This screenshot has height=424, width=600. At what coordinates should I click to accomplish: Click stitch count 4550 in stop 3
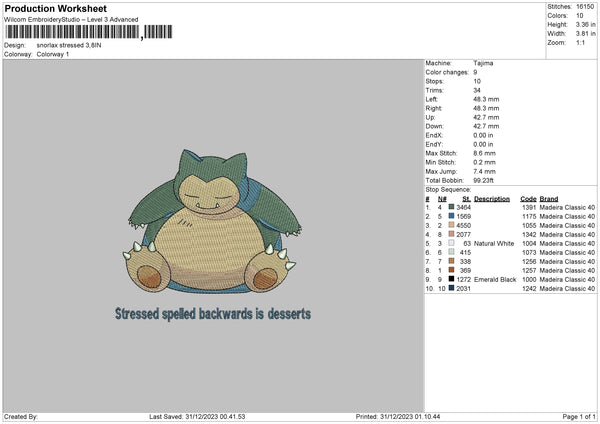click(463, 225)
